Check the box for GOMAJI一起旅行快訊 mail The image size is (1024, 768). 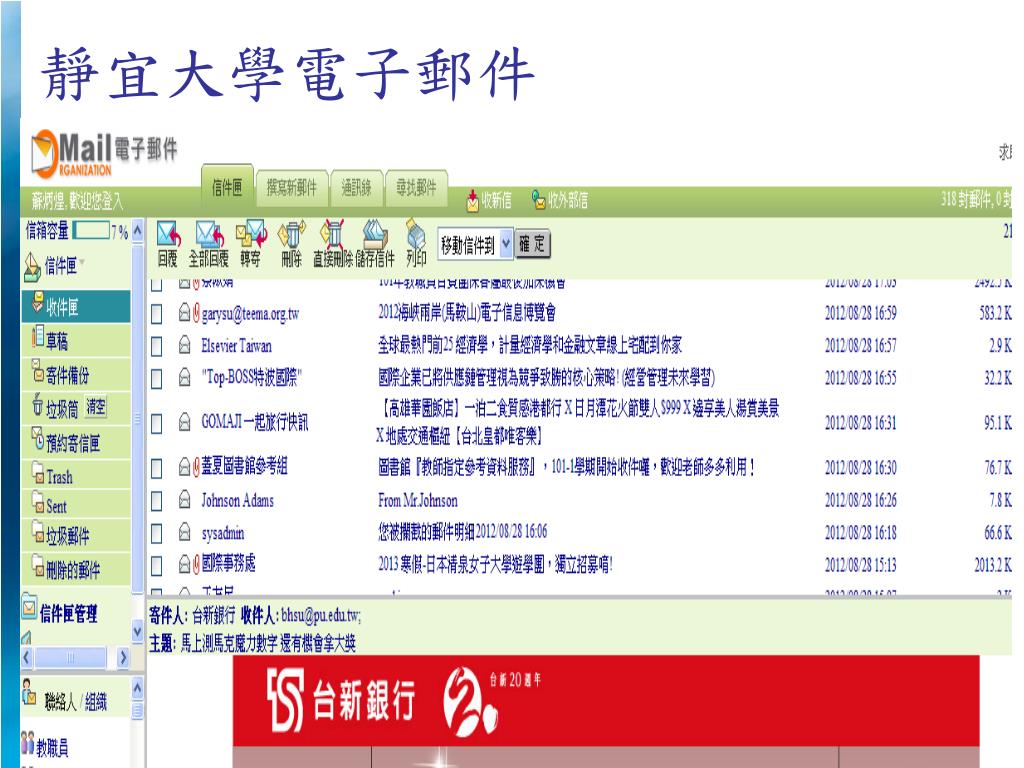click(x=157, y=423)
